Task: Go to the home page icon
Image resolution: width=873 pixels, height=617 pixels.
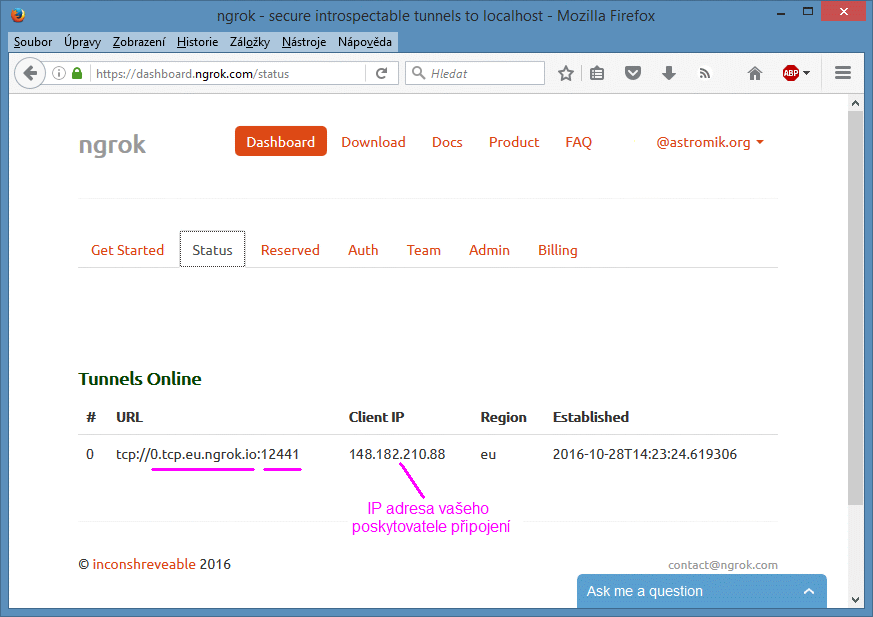Action: point(754,73)
